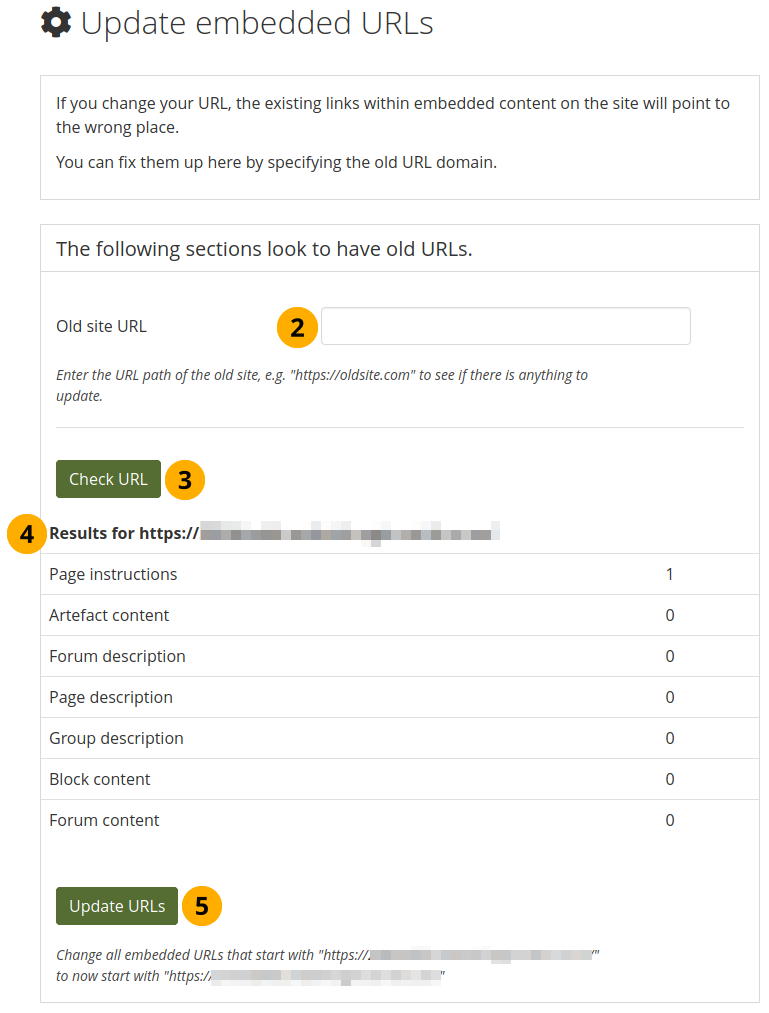
Task: Click the orange number 4 marker
Action: [x=27, y=534]
